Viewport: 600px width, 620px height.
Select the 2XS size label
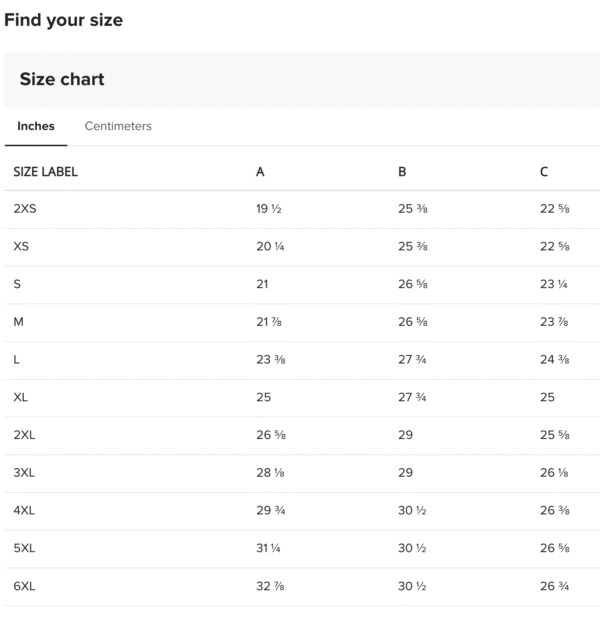tap(24, 209)
